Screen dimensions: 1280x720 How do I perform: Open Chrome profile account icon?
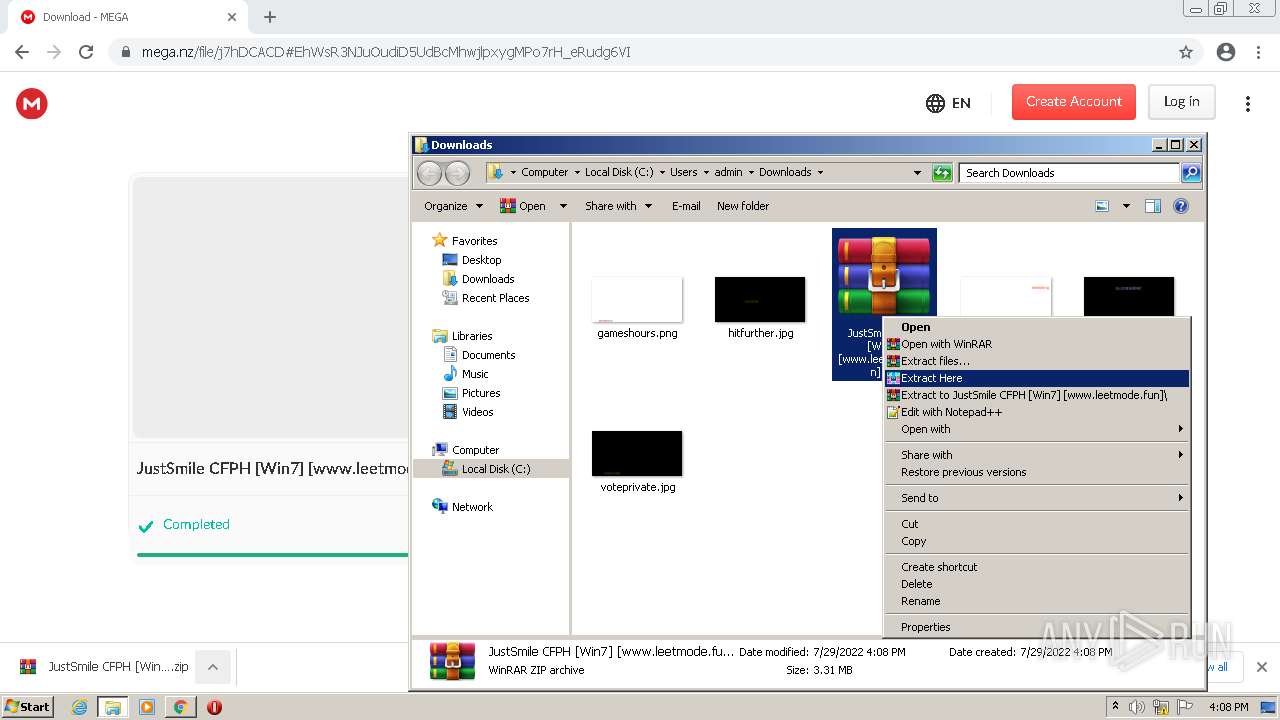(x=1226, y=52)
